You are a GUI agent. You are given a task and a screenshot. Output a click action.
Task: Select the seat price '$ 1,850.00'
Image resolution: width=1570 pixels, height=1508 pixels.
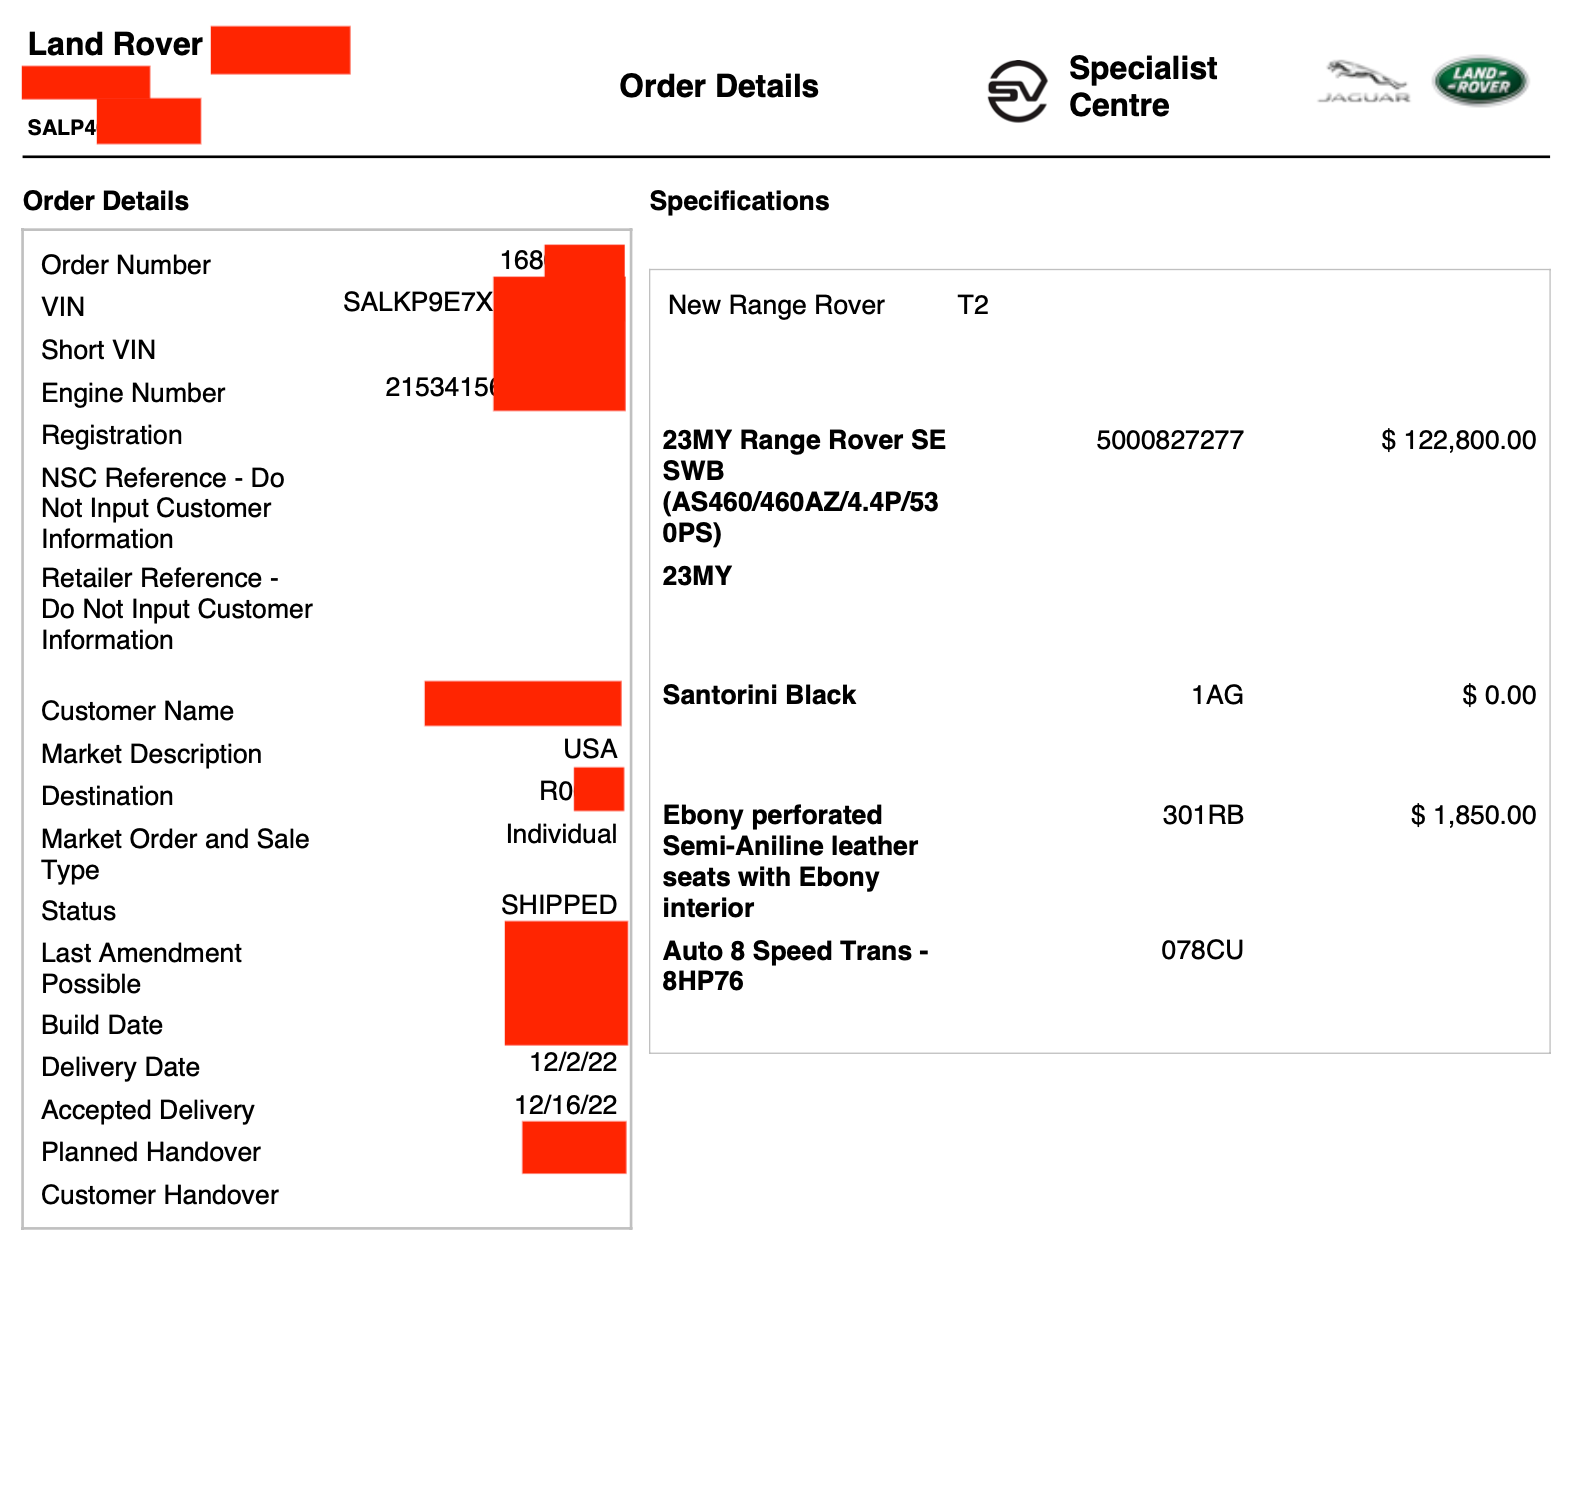point(1474,815)
